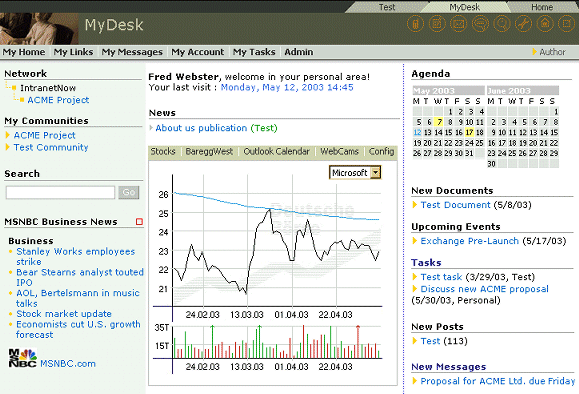Click the Go search button

pyautogui.click(x=129, y=192)
